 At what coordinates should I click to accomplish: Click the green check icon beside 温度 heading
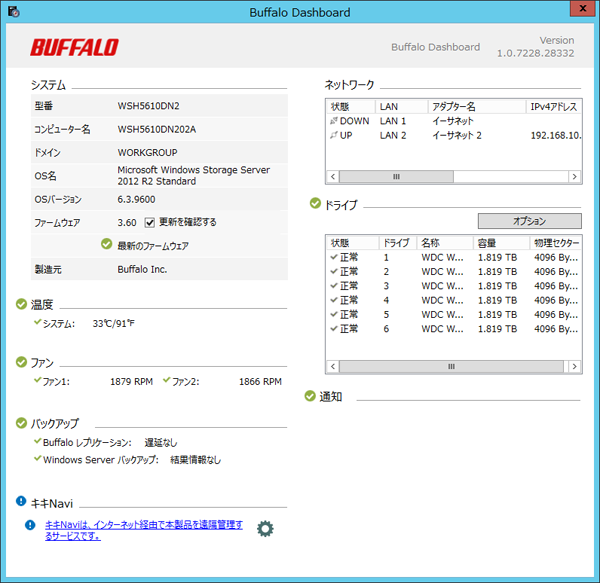pyautogui.click(x=21, y=304)
